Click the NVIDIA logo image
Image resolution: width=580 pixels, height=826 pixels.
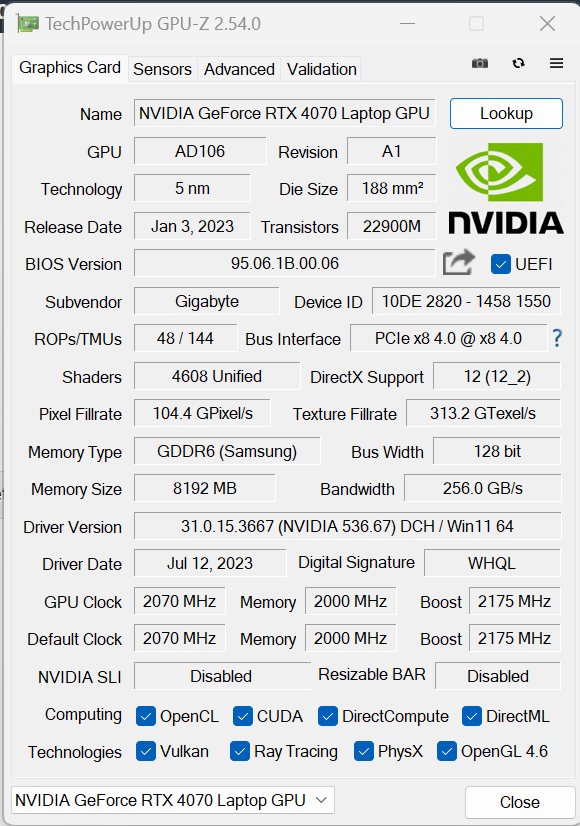(506, 189)
